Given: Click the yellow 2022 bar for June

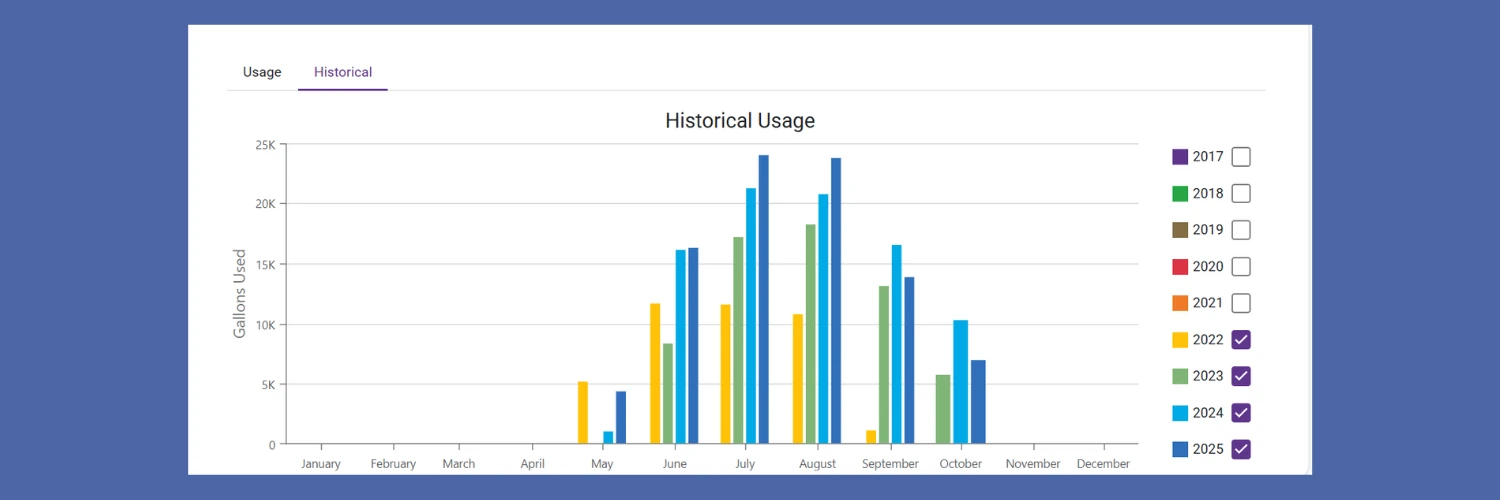Looking at the screenshot, I should pyautogui.click(x=655, y=374).
